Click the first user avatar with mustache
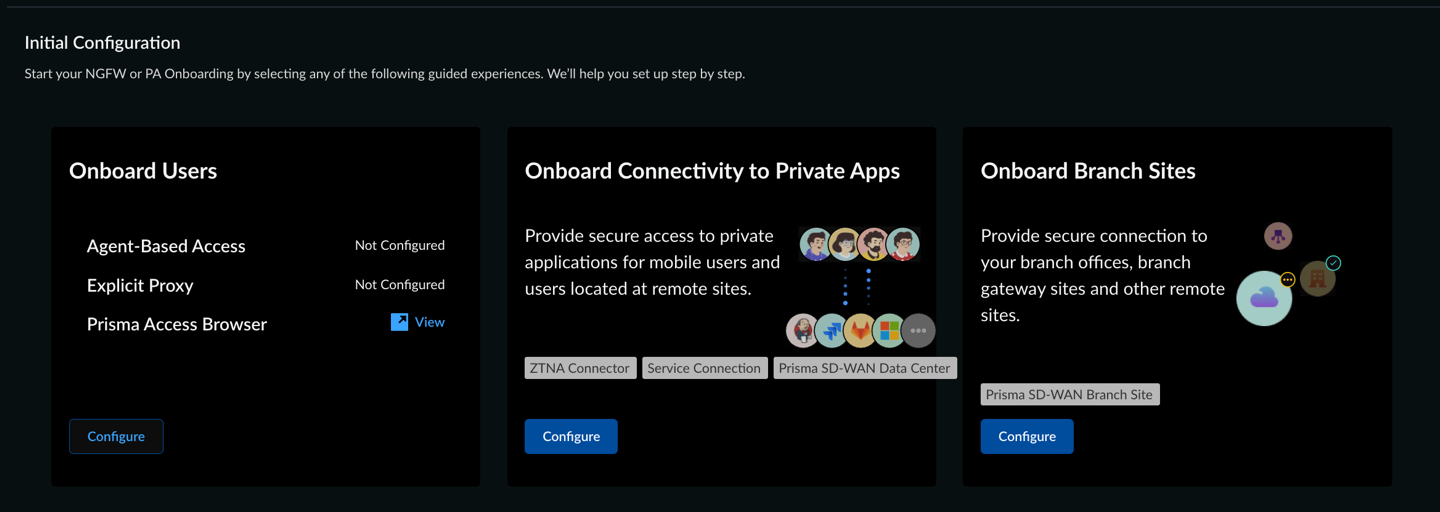This screenshot has width=1440, height=512. (x=816, y=244)
